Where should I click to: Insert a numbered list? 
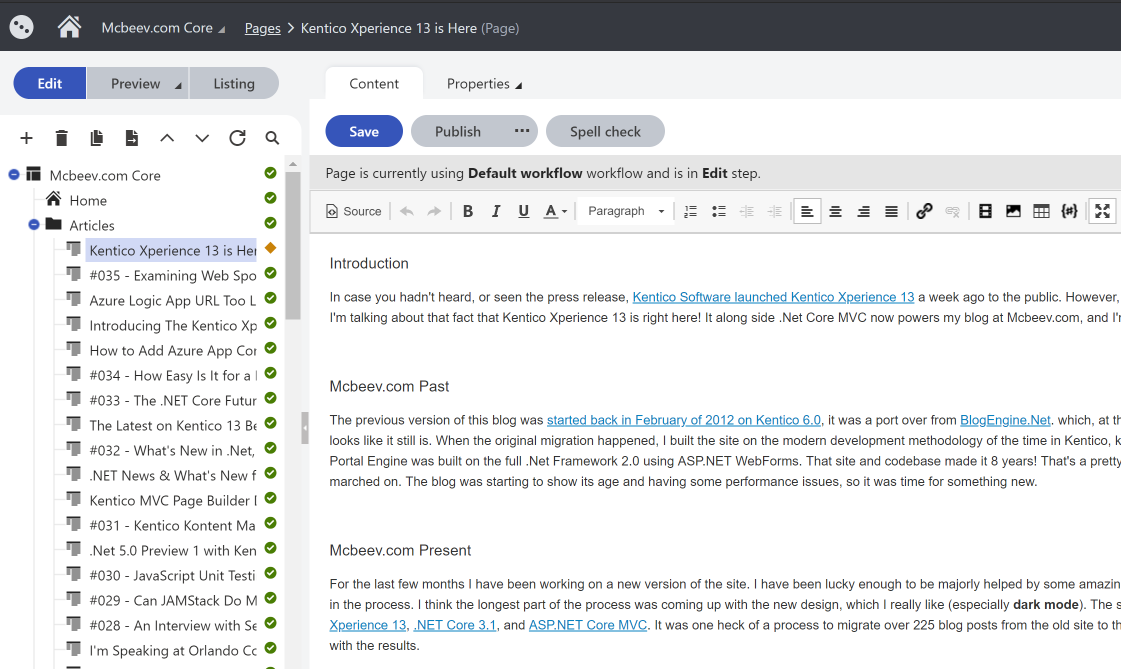[x=691, y=212]
